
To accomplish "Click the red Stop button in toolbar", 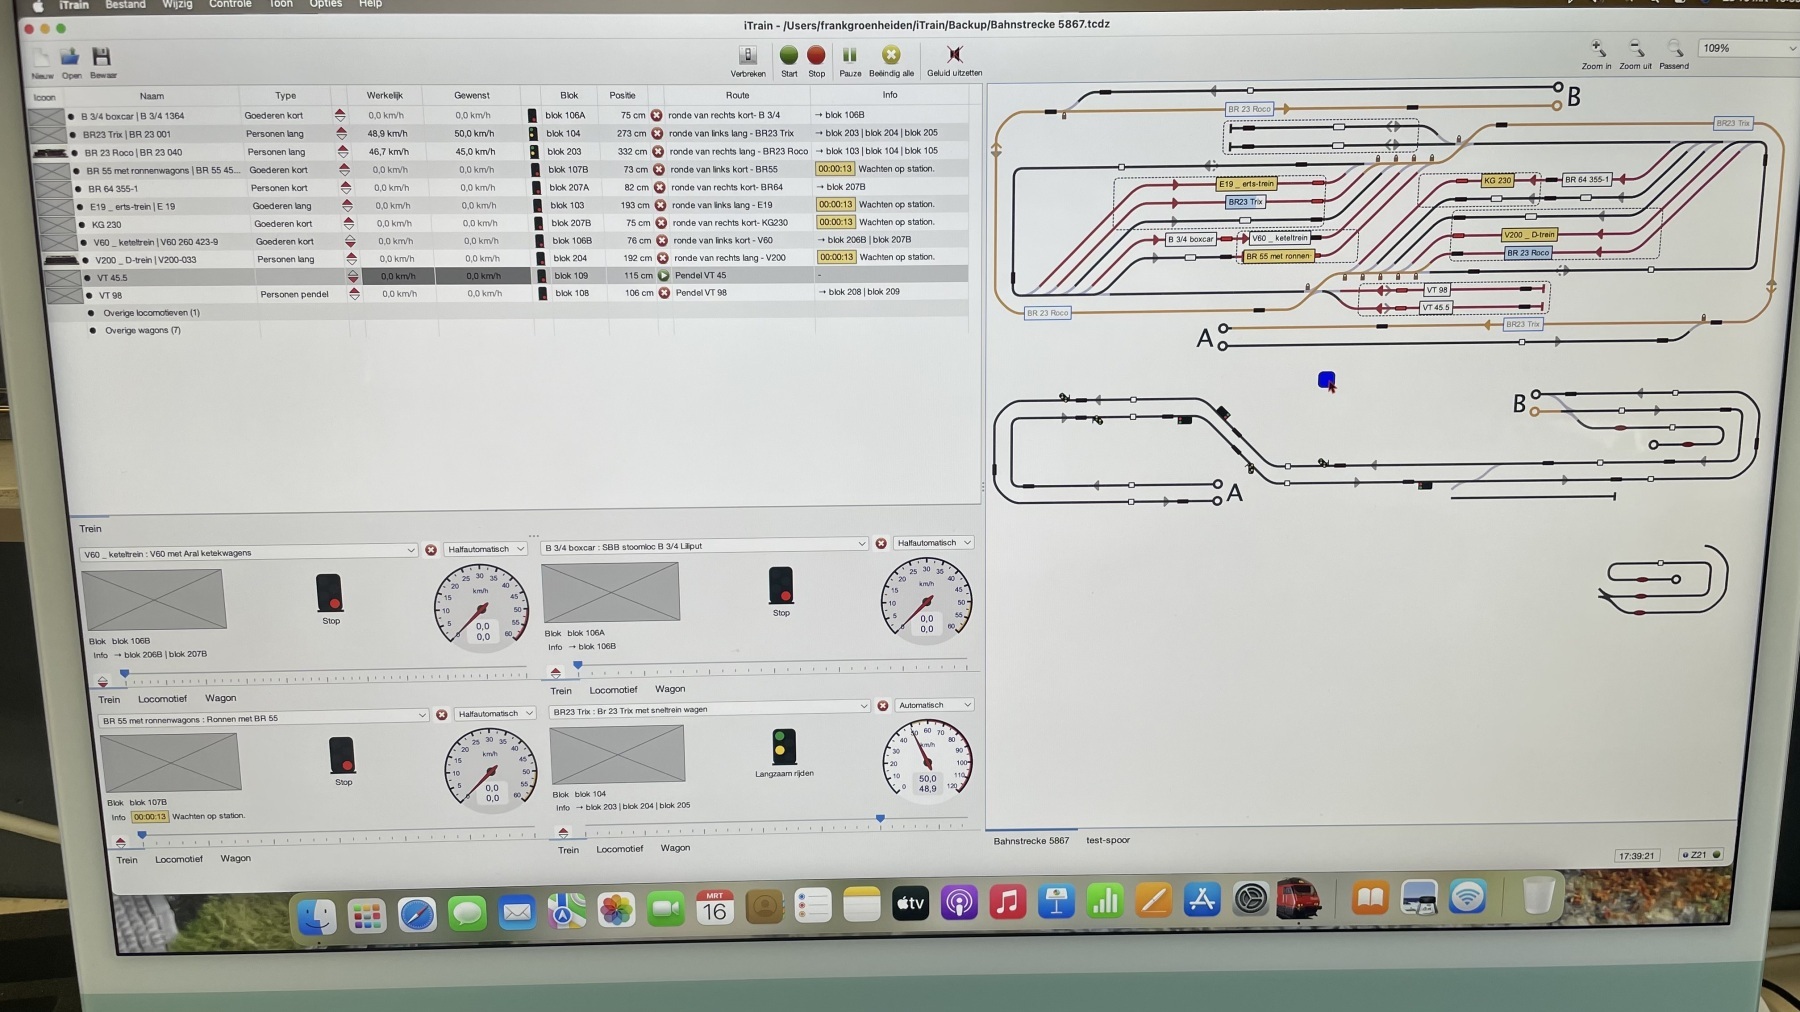I will [x=816, y=55].
